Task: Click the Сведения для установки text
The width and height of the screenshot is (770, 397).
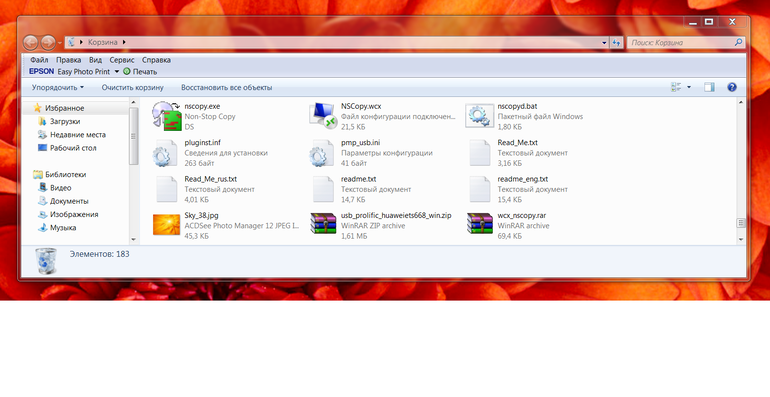Action: pyautogui.click(x=226, y=153)
